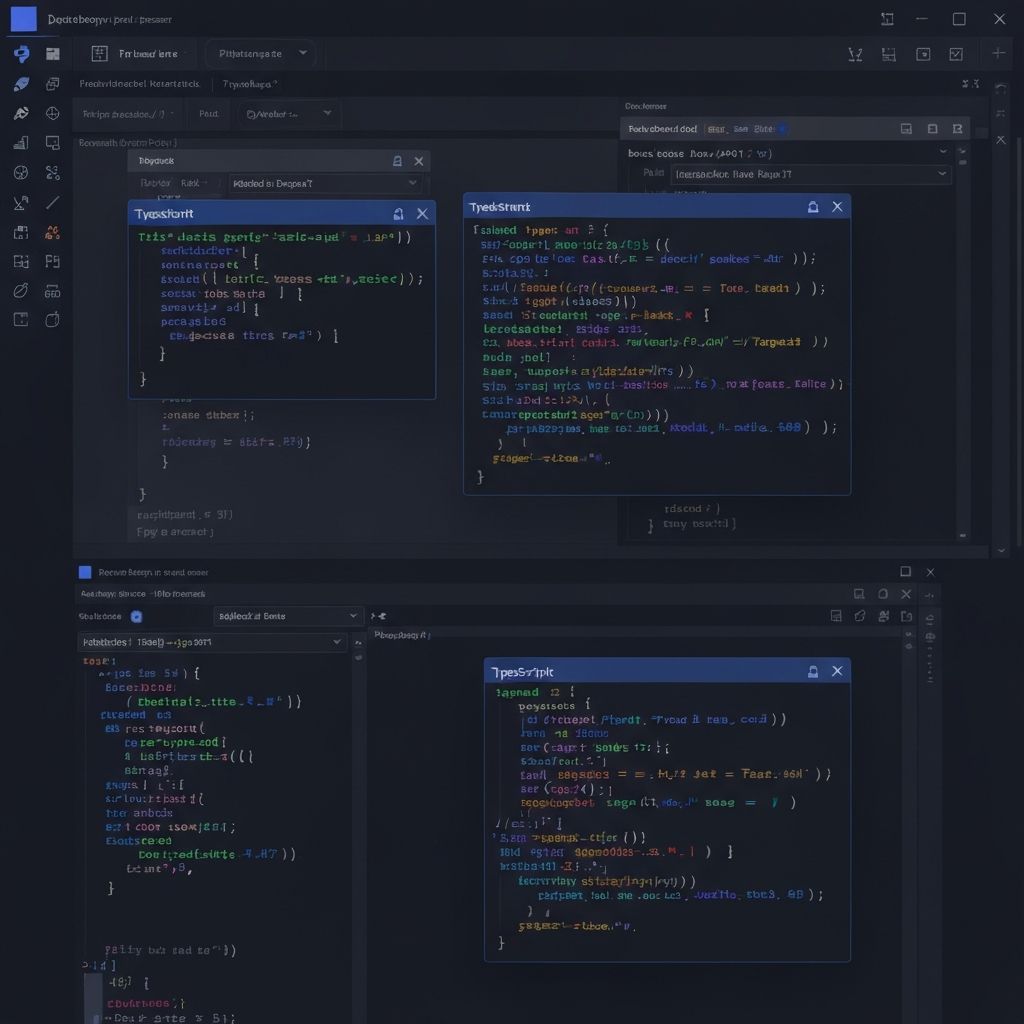Viewport: 1024px width, 1024px height.
Task: Click the blue Python-style icon atop the left sidebar
Action: pos(21,54)
